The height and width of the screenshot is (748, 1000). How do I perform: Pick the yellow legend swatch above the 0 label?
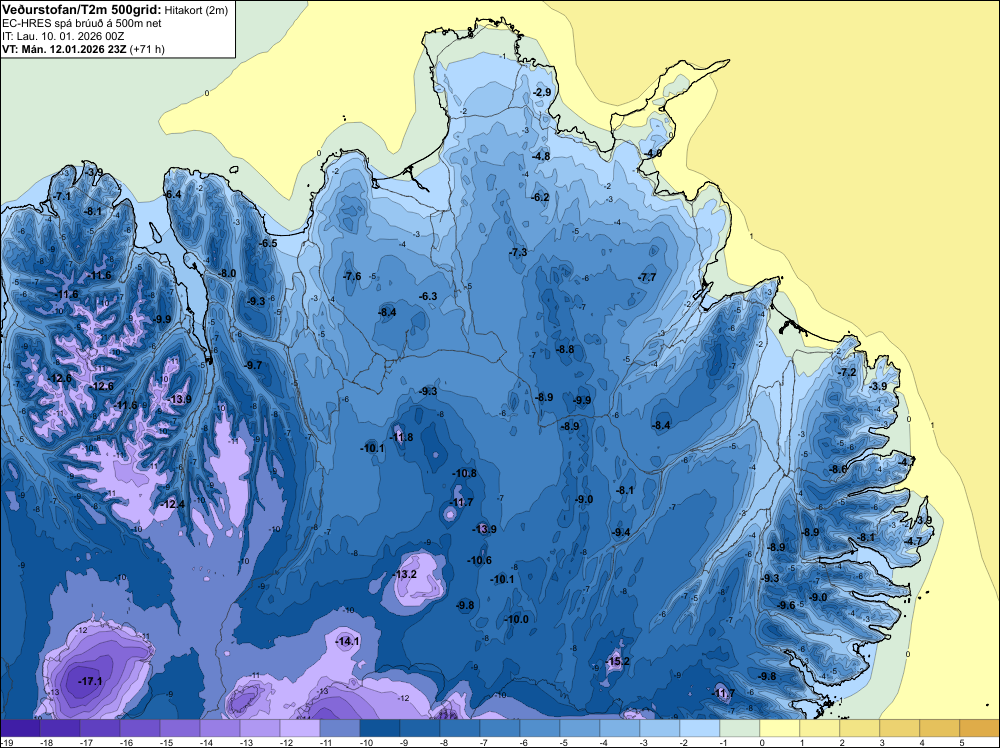[x=780, y=728]
